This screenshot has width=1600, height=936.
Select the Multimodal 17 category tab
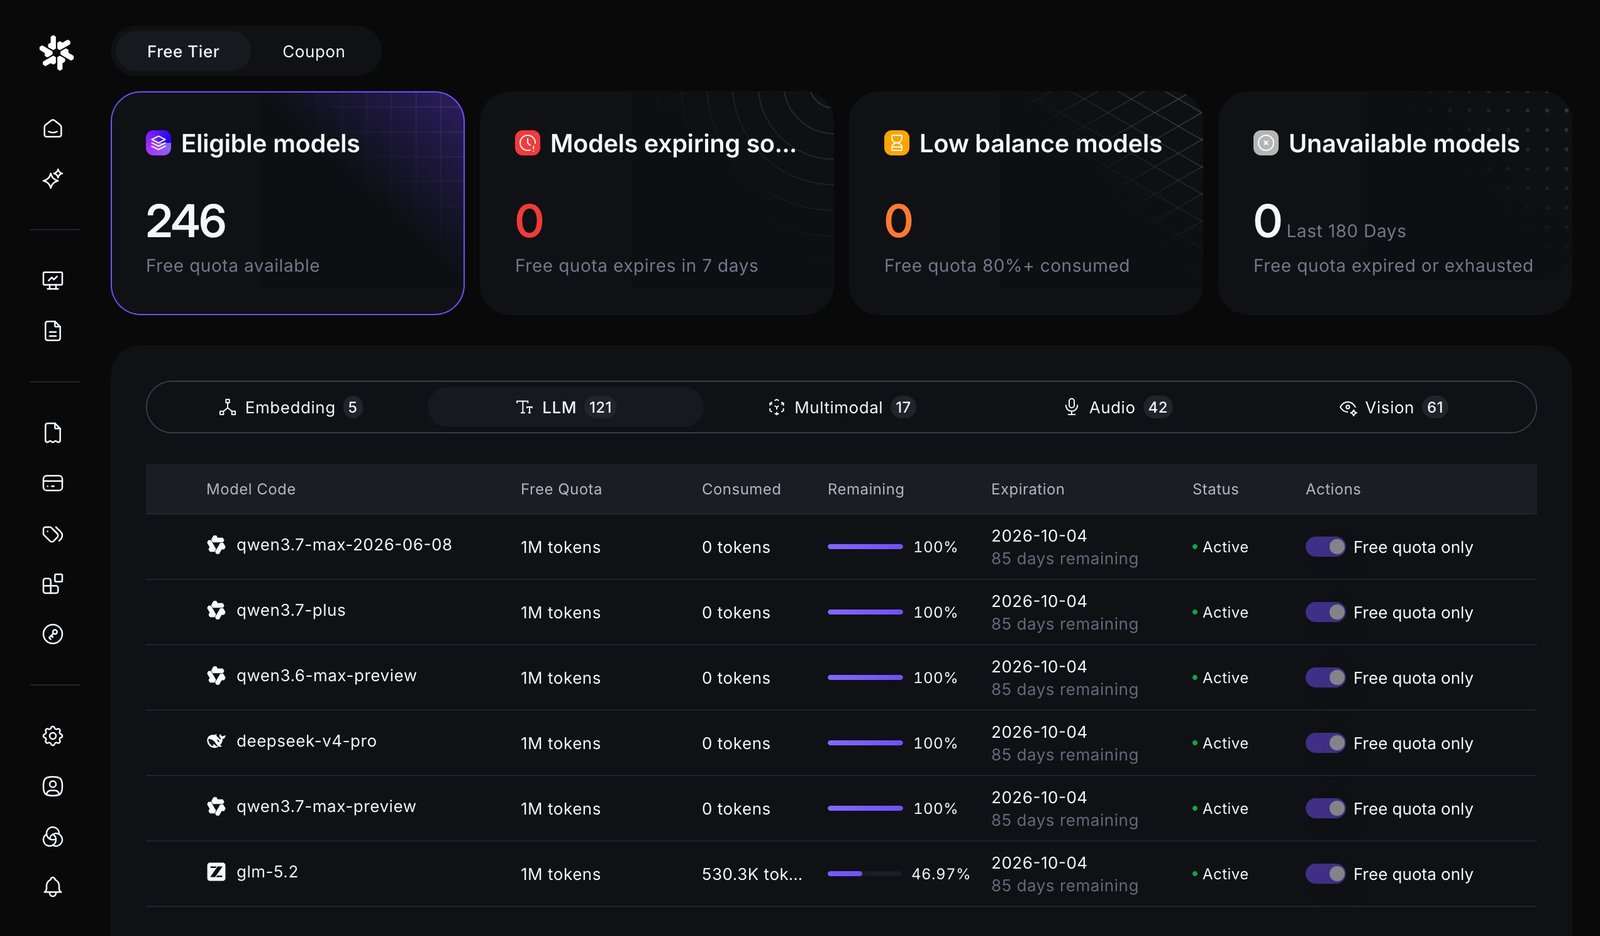[x=841, y=407]
